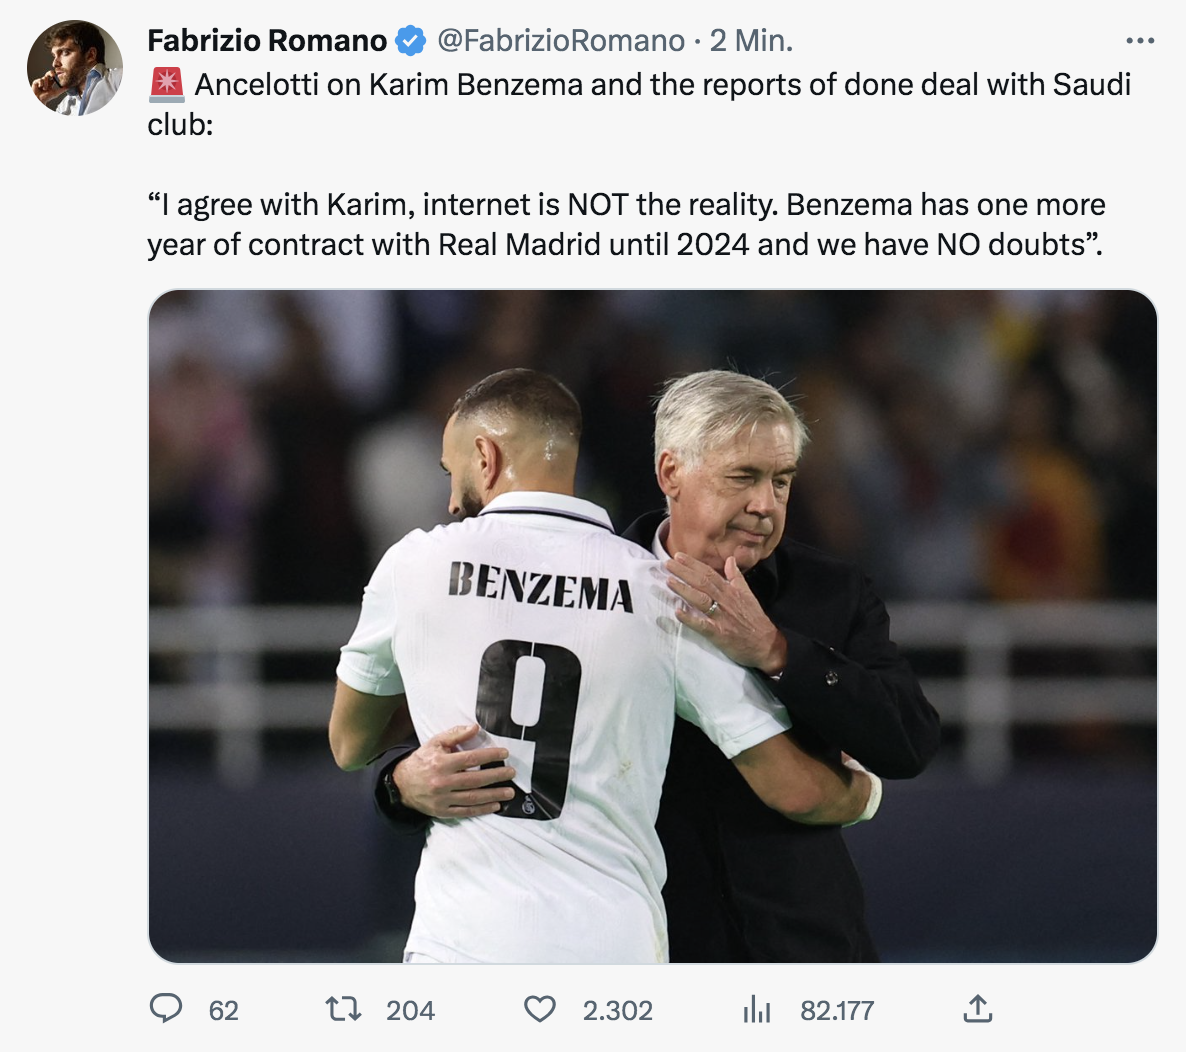Click the BENZEMA name on the jersey photo
Screen dimensions: 1186x1052
pyautogui.click(x=540, y=586)
